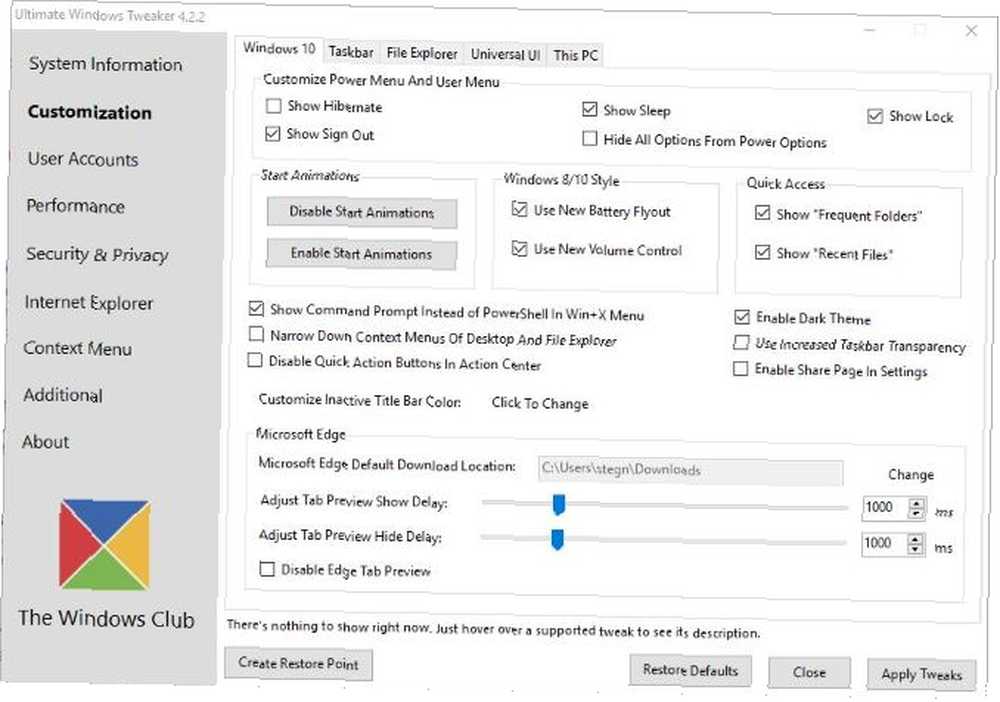Toggle Show Command Prompt Instead of PowerShell

click(x=256, y=309)
